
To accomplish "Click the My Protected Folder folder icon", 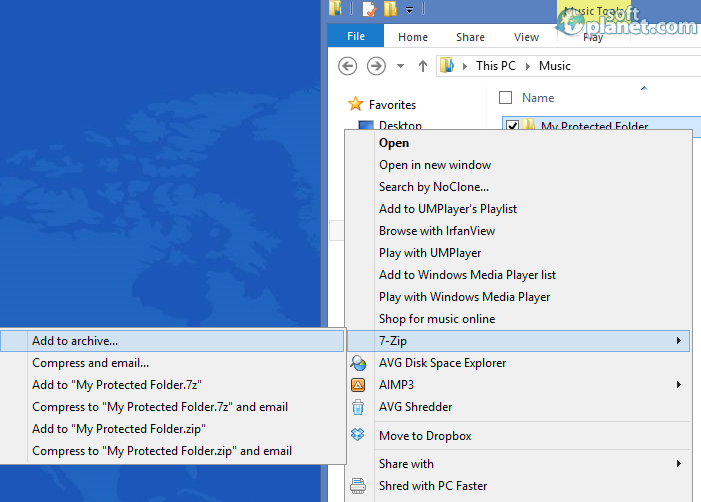I will pos(529,124).
